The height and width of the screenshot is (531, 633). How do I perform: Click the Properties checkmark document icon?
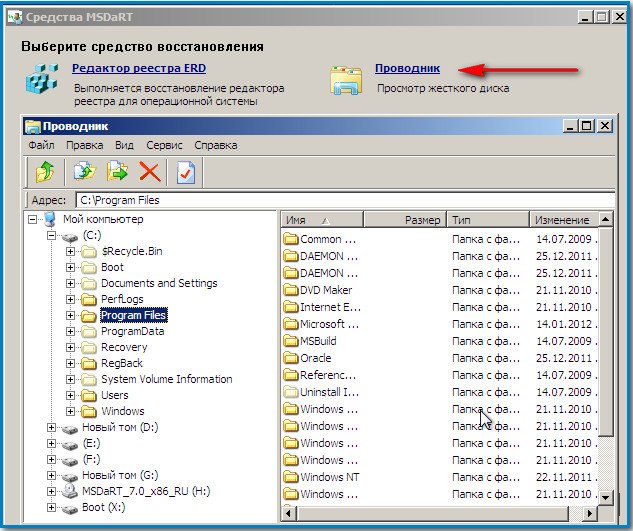click(x=185, y=172)
